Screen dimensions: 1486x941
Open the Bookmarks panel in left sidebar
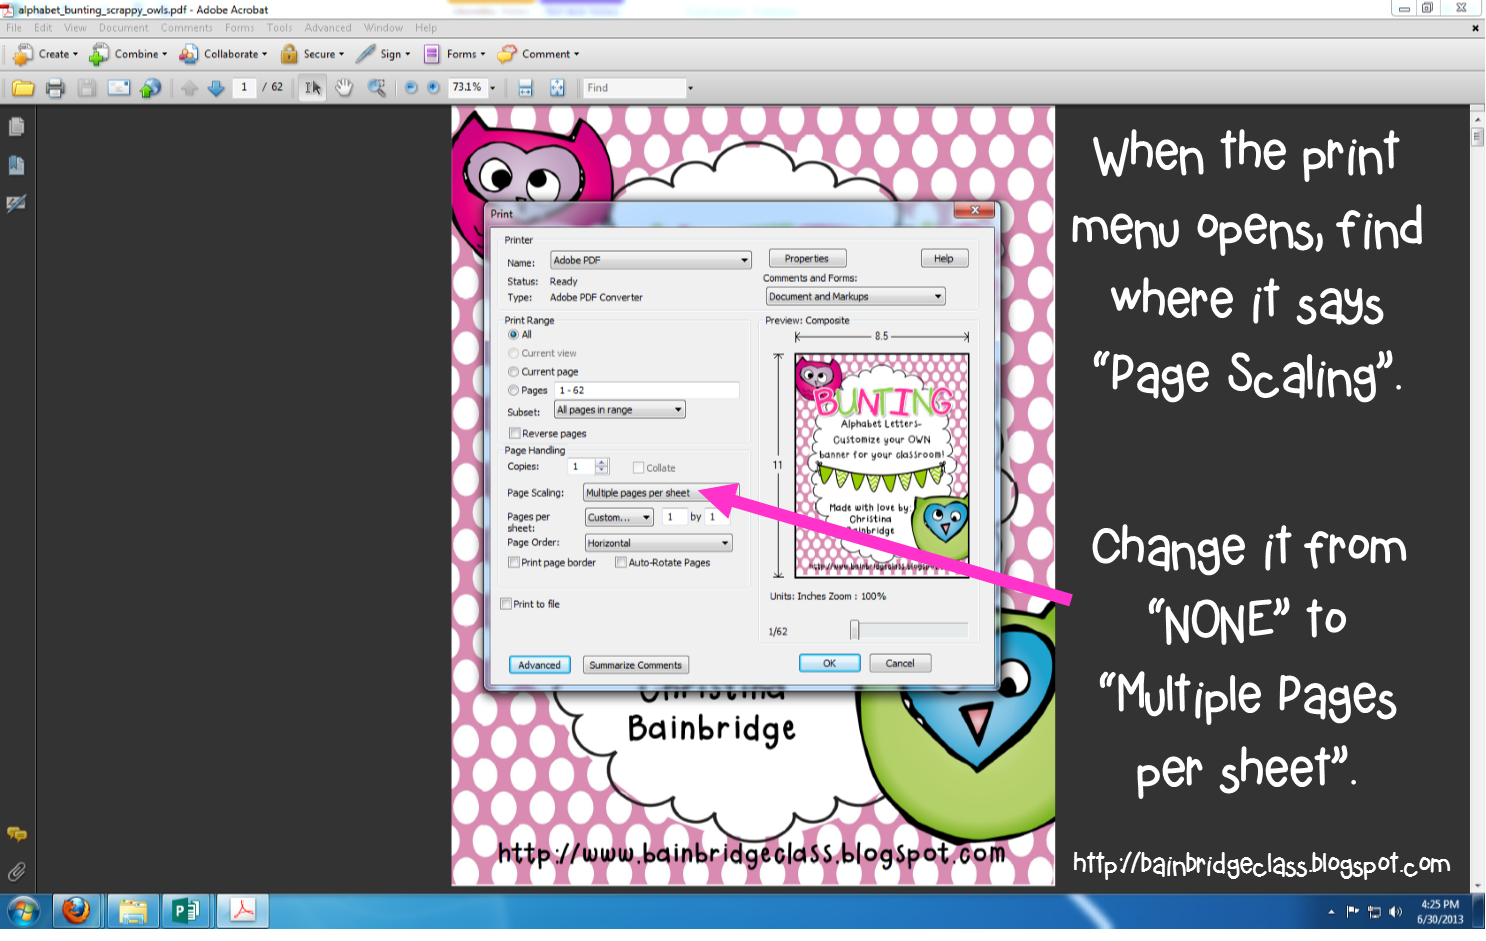point(16,165)
